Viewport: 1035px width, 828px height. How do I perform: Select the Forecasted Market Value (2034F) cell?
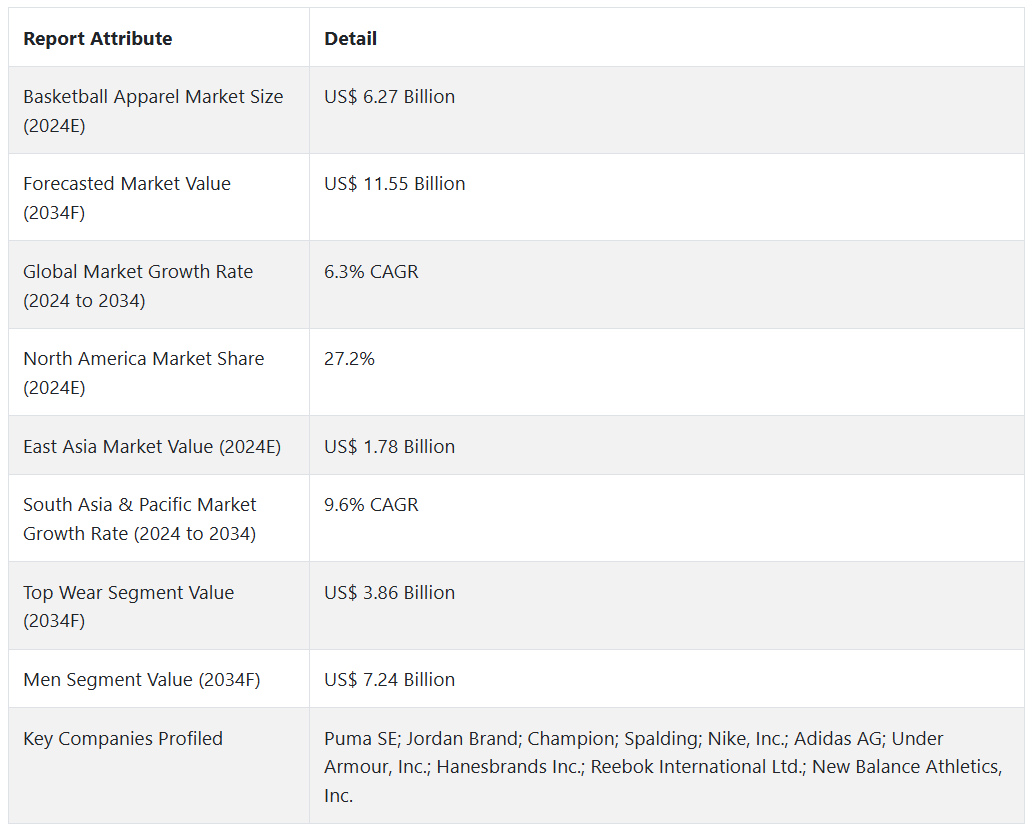coord(127,198)
